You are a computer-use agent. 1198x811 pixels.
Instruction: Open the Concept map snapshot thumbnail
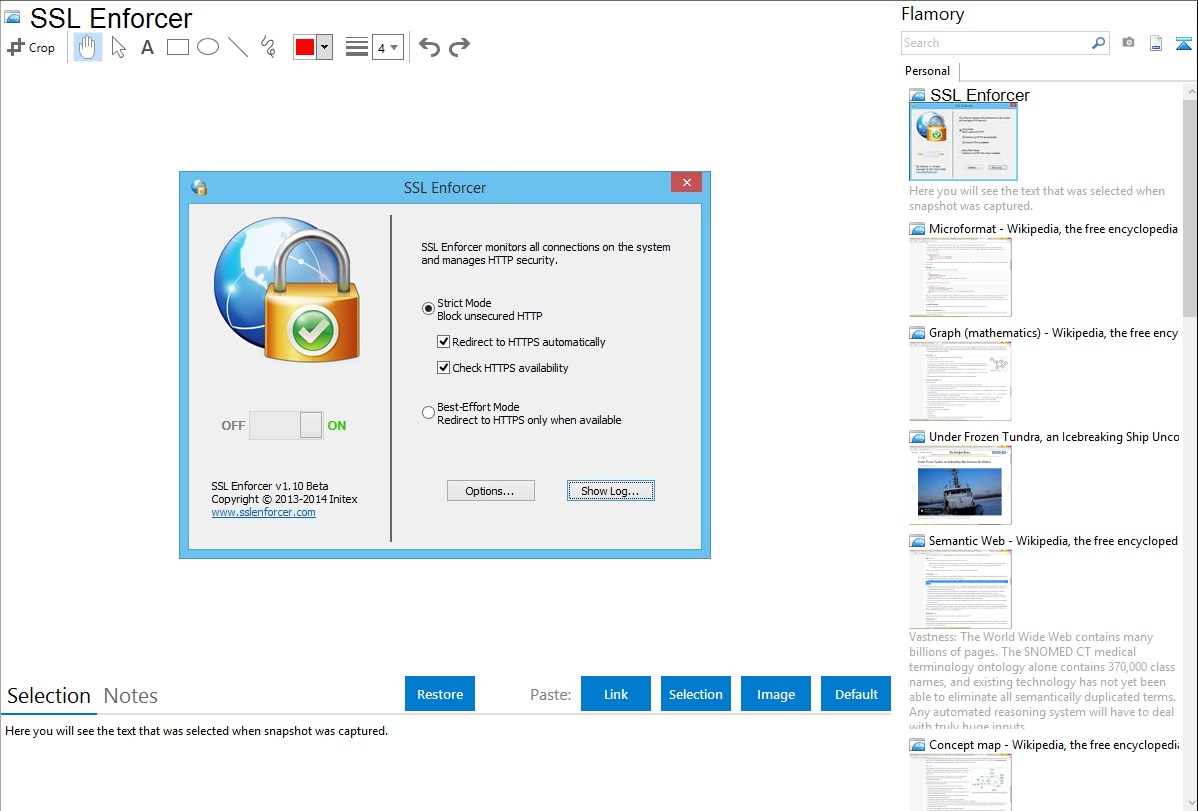point(960,782)
